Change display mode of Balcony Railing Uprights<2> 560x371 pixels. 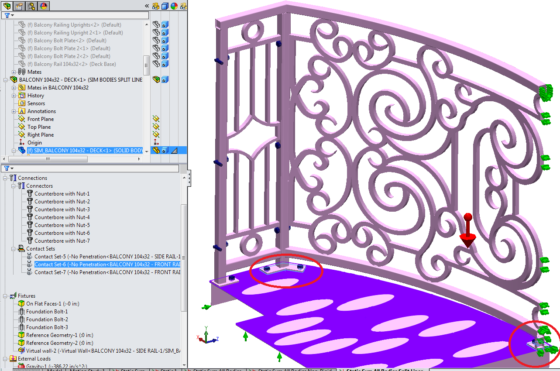(x=165, y=25)
